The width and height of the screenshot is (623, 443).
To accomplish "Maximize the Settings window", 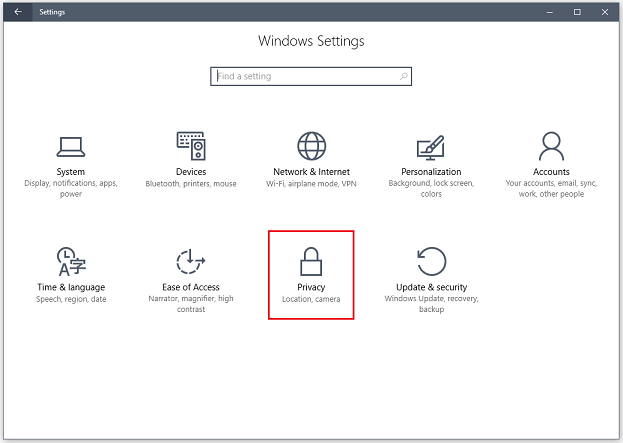I will pos(577,12).
